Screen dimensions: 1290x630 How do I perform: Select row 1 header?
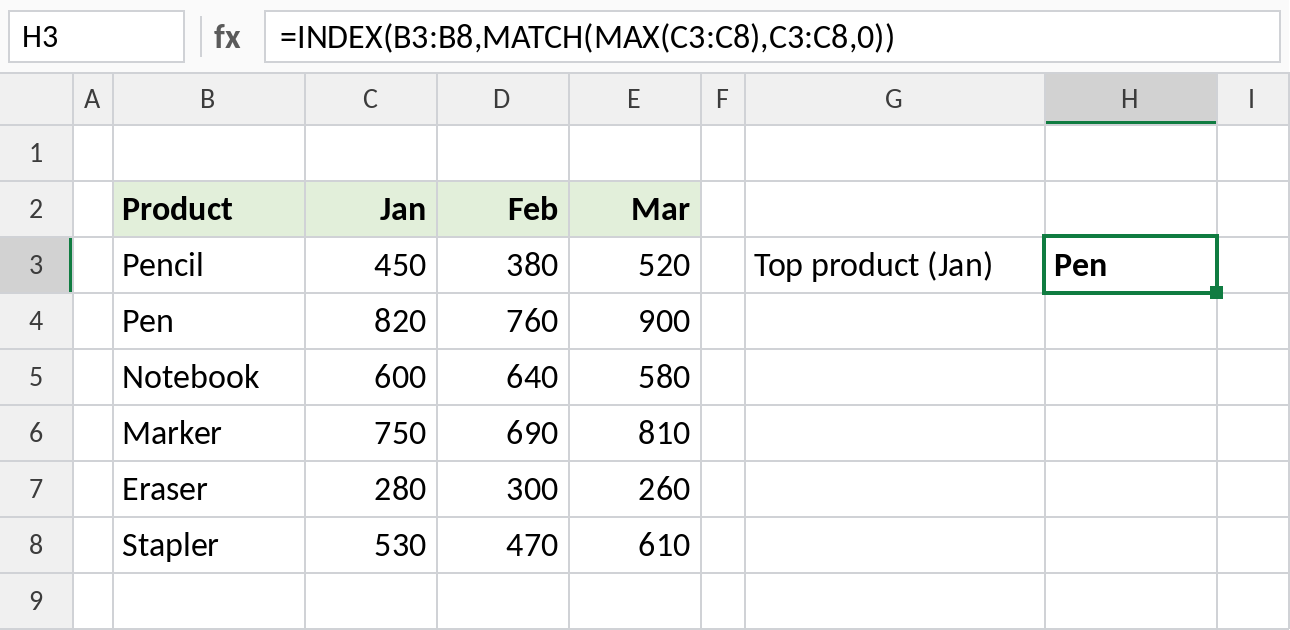tap(37, 153)
